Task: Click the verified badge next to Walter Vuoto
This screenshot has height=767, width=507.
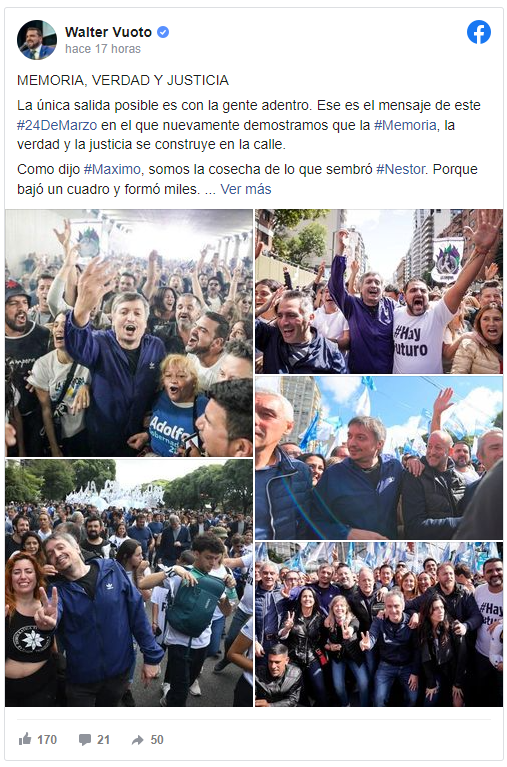Action: (x=163, y=32)
